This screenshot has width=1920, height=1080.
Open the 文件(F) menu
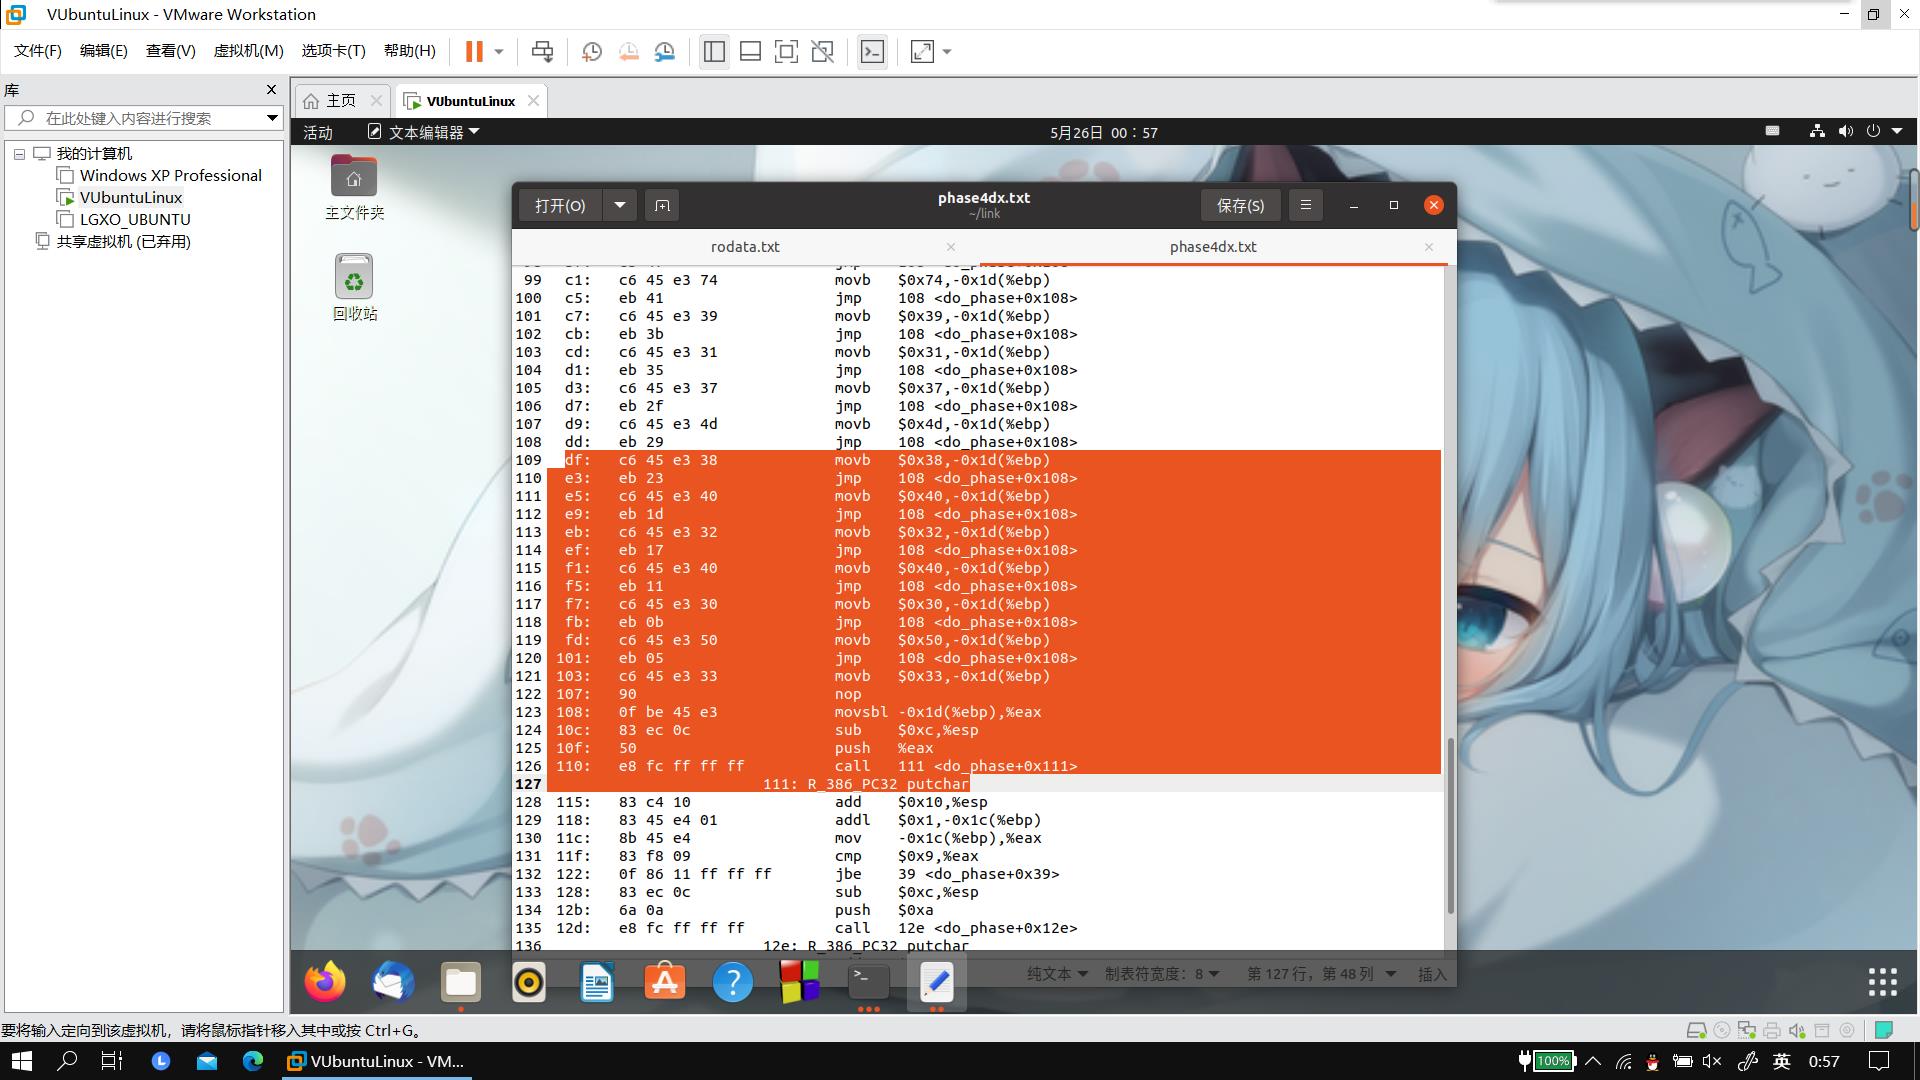coord(38,51)
